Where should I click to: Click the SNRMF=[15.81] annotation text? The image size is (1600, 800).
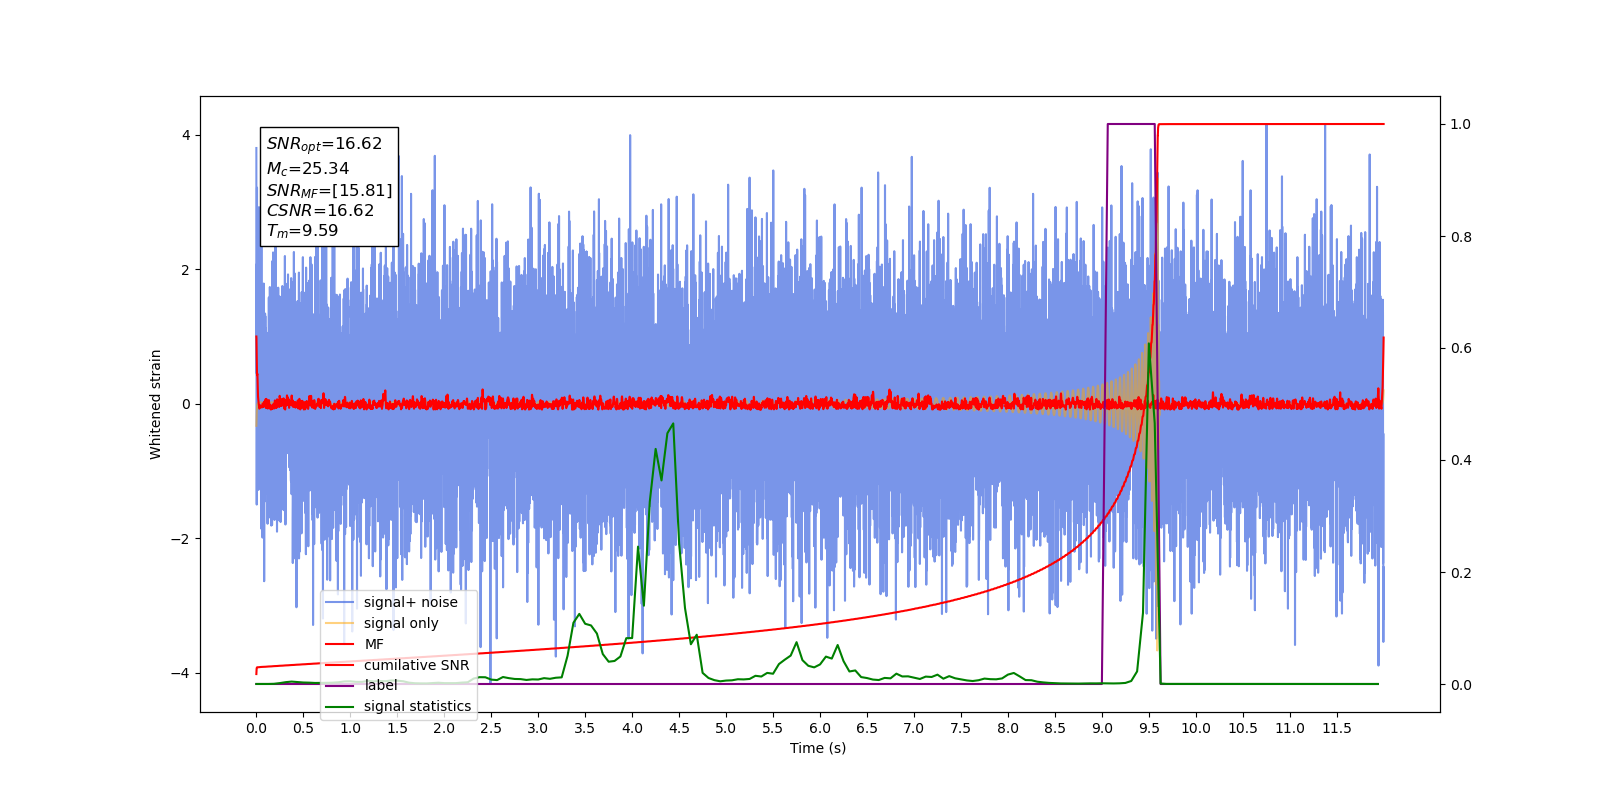pyautogui.click(x=329, y=191)
